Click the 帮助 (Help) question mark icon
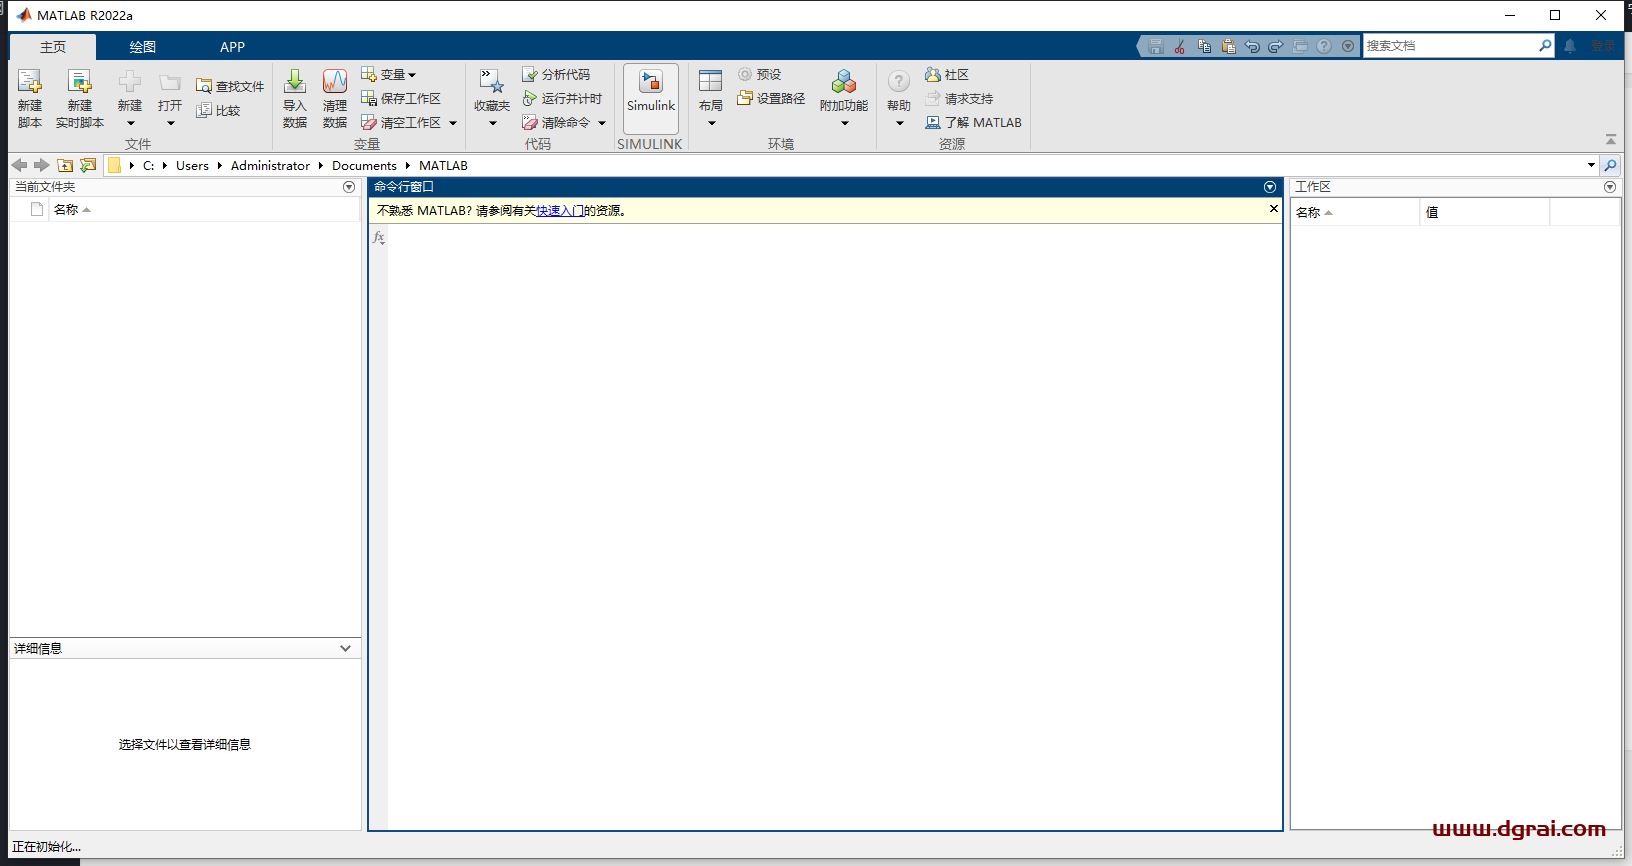The image size is (1632, 866). [899, 82]
